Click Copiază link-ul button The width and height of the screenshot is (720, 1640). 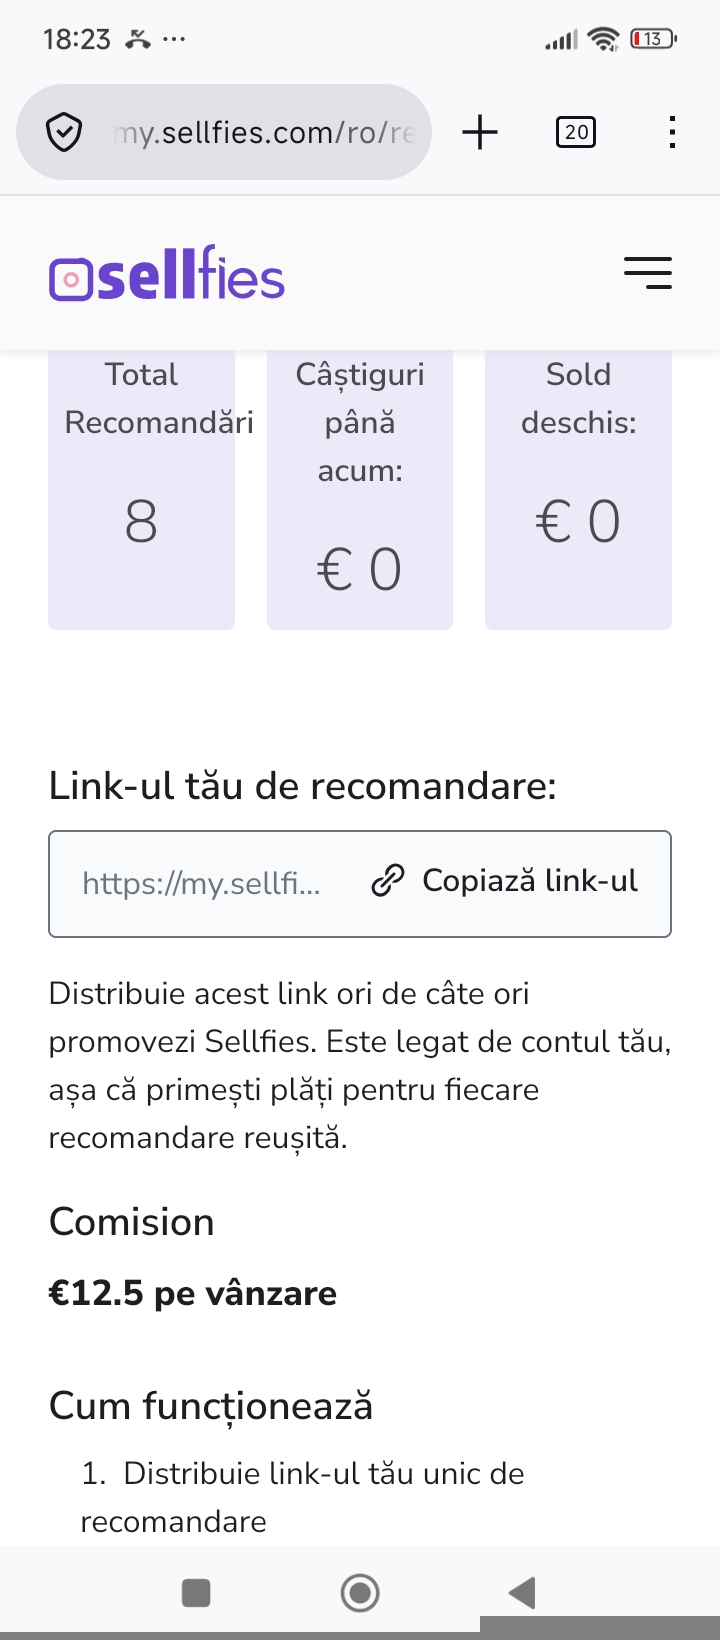505,881
